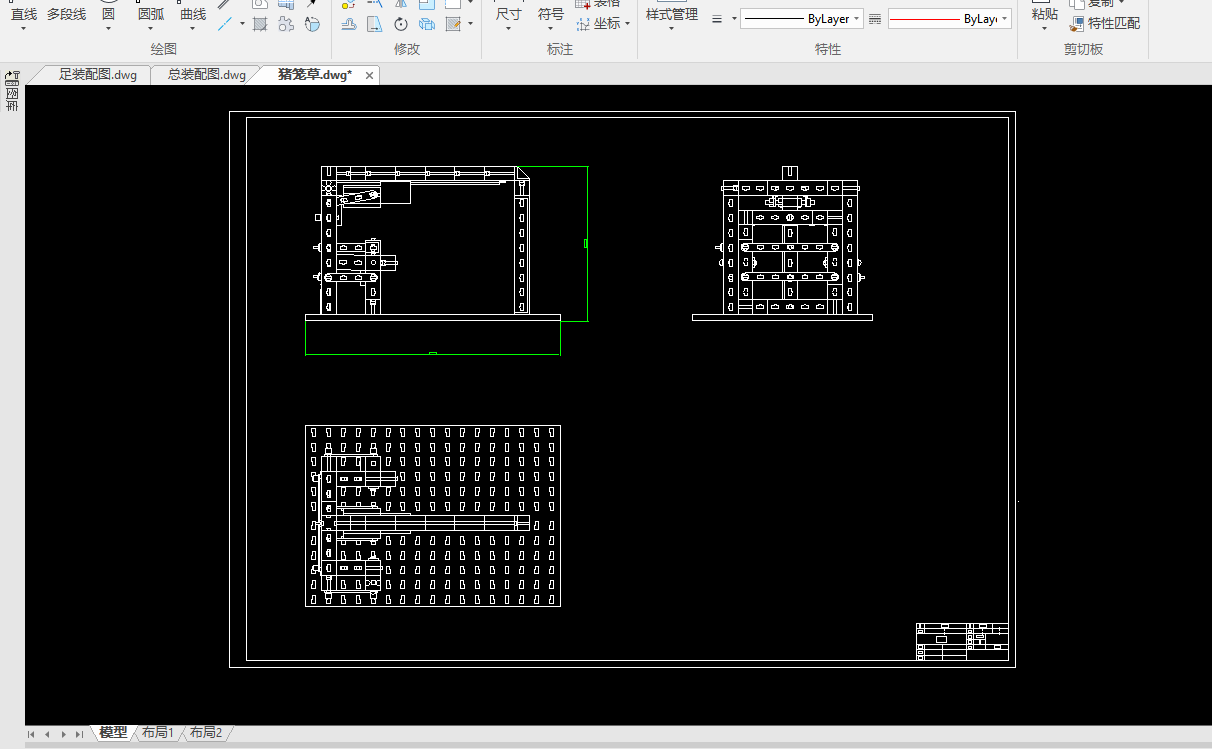Screen dimensions: 1212x749
Task: Click the 绘图 panel title
Action: pyautogui.click(x=164, y=49)
